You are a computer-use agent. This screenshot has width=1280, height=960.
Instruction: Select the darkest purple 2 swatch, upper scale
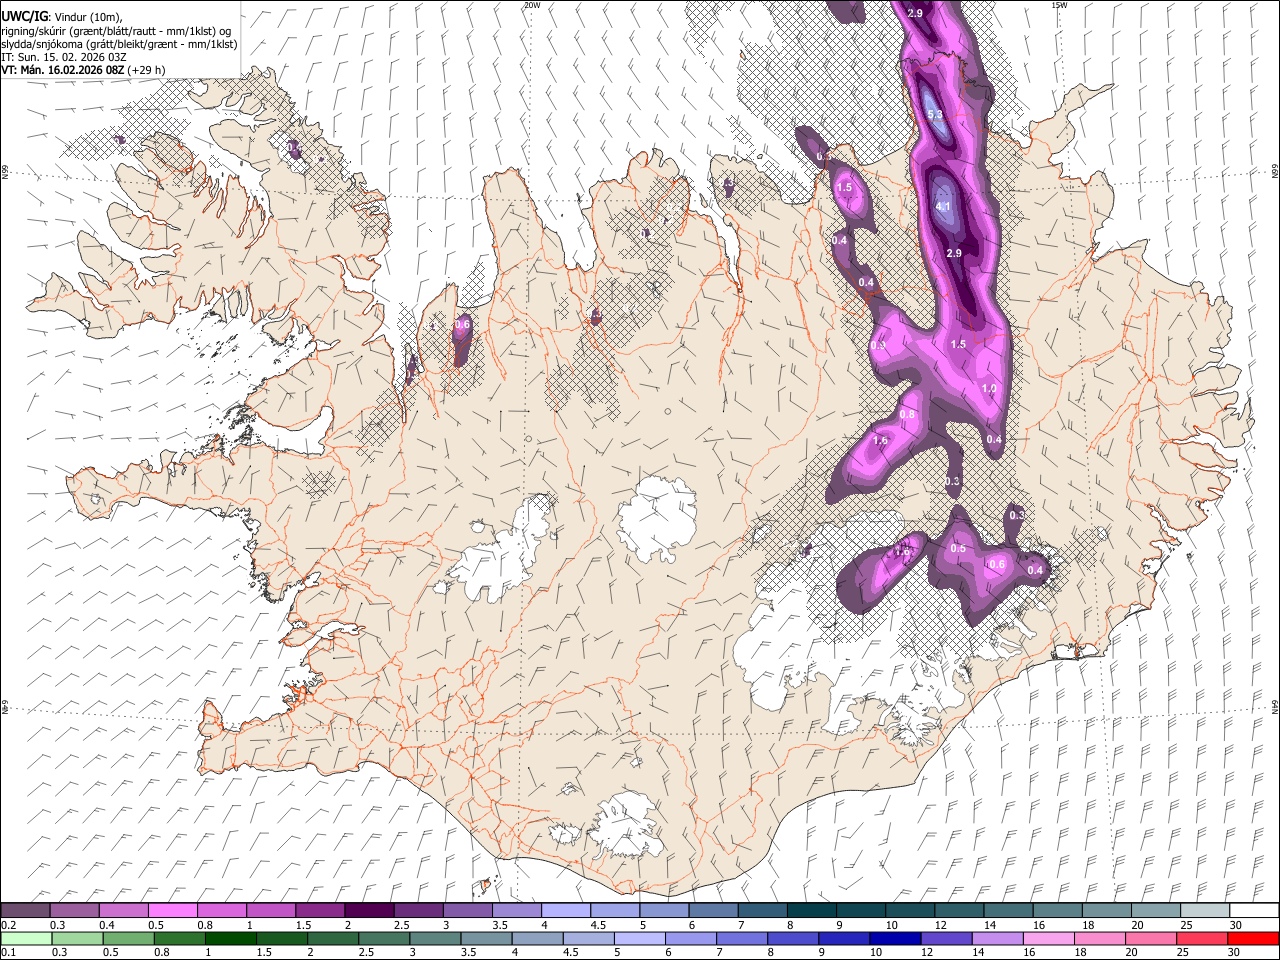(369, 911)
